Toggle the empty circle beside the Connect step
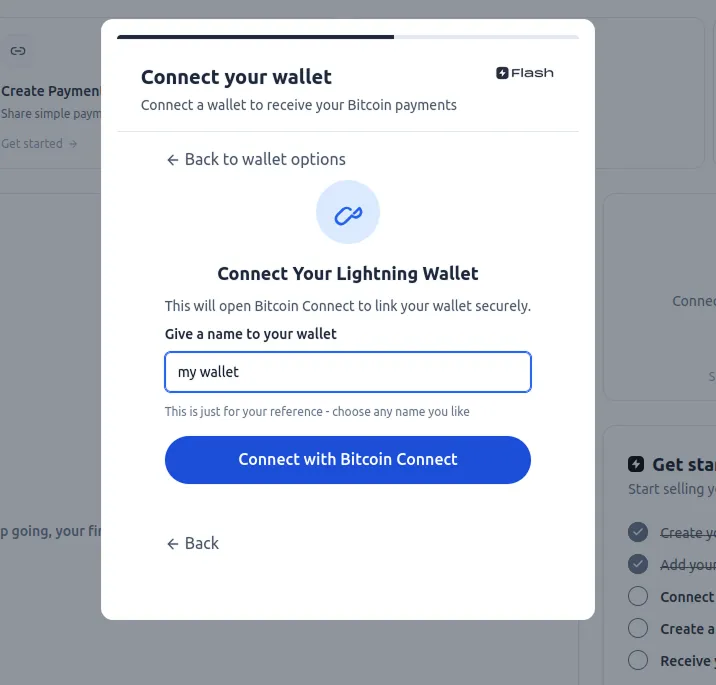The height and width of the screenshot is (685, 716). tap(638, 596)
